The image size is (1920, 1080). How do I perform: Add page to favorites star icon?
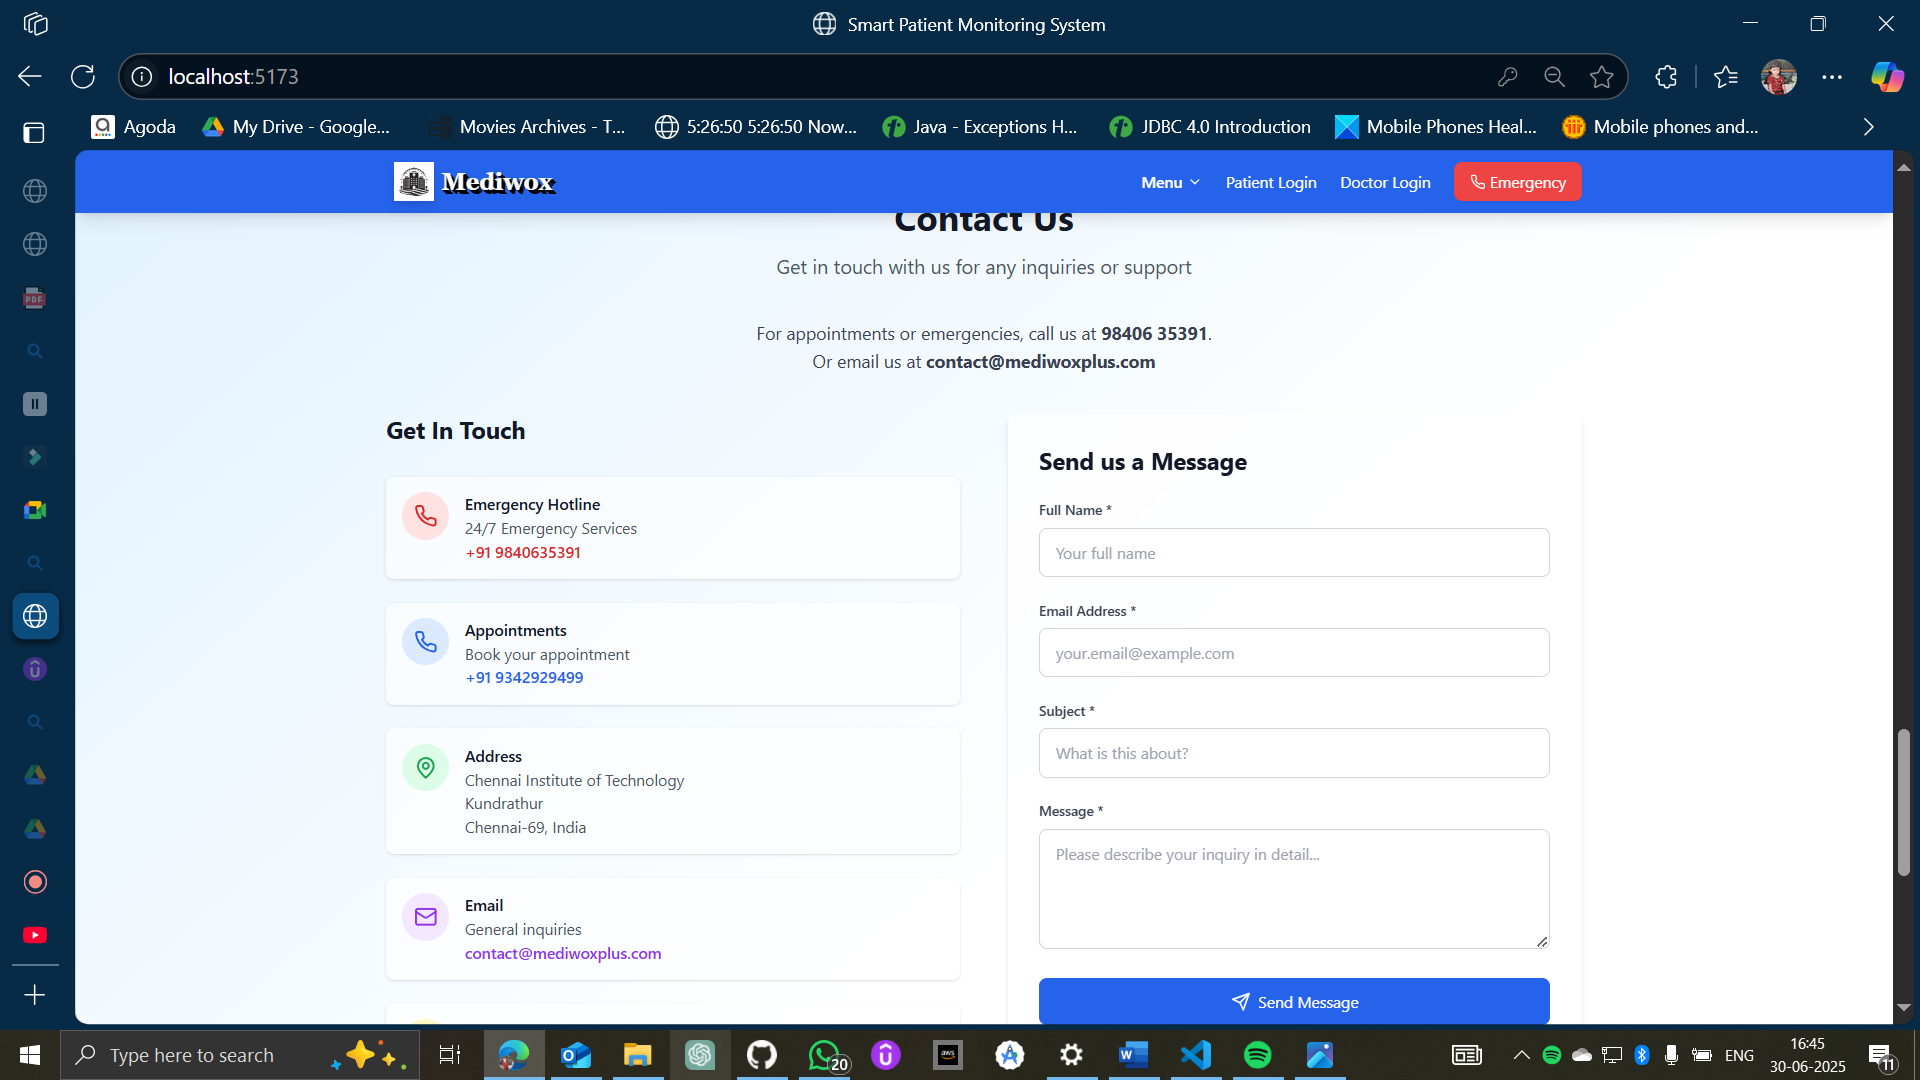tap(1602, 77)
